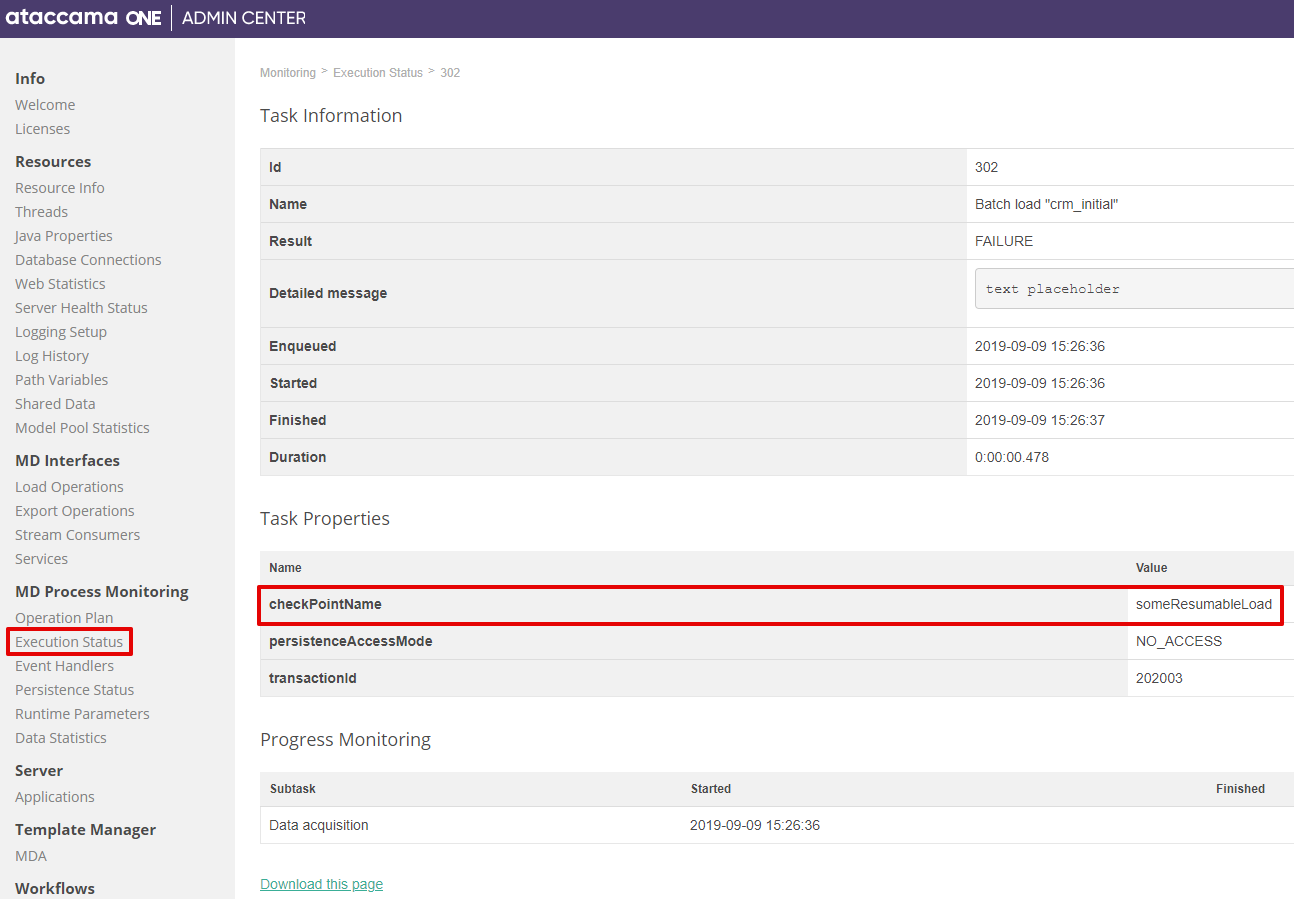Go to Event Handlers

[x=64, y=666]
